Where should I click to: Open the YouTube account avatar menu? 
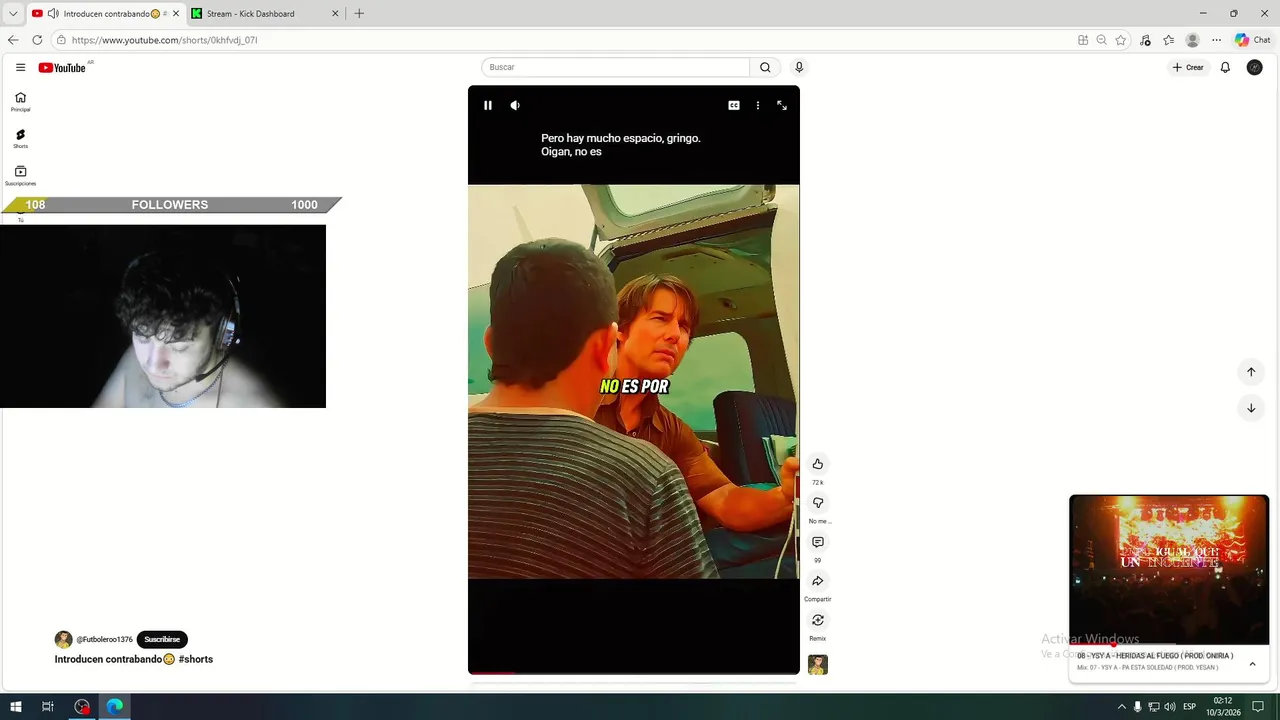coord(1255,67)
